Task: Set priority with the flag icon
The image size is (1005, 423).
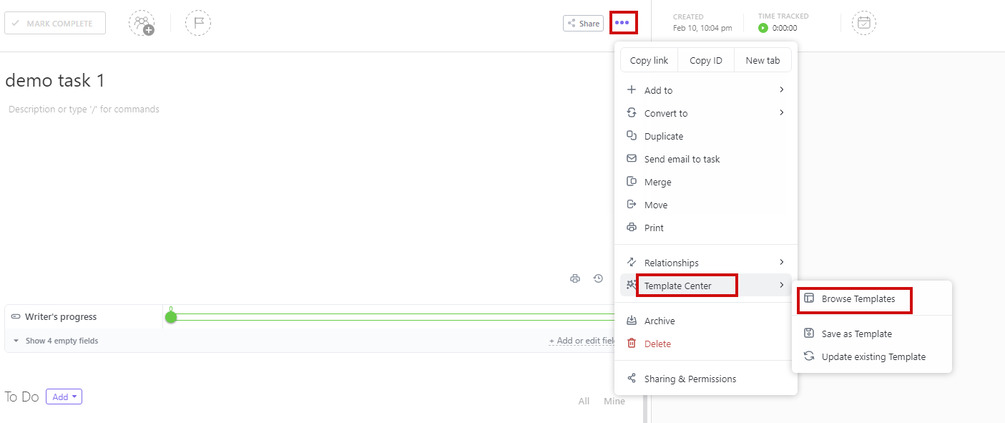Action: (x=198, y=23)
